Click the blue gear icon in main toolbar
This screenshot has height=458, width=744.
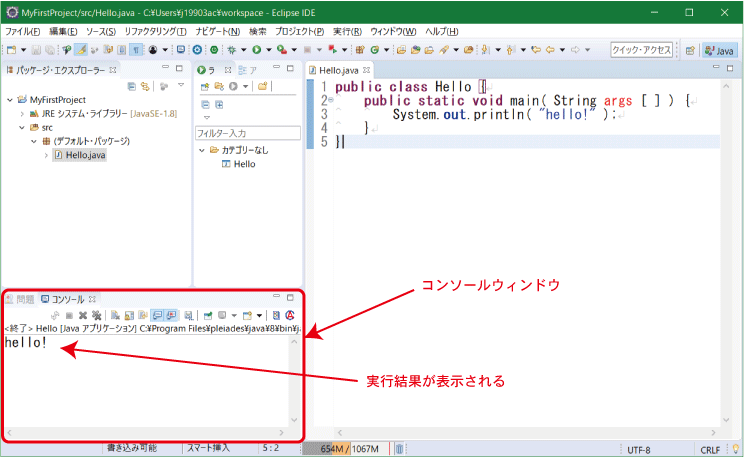coord(197,49)
